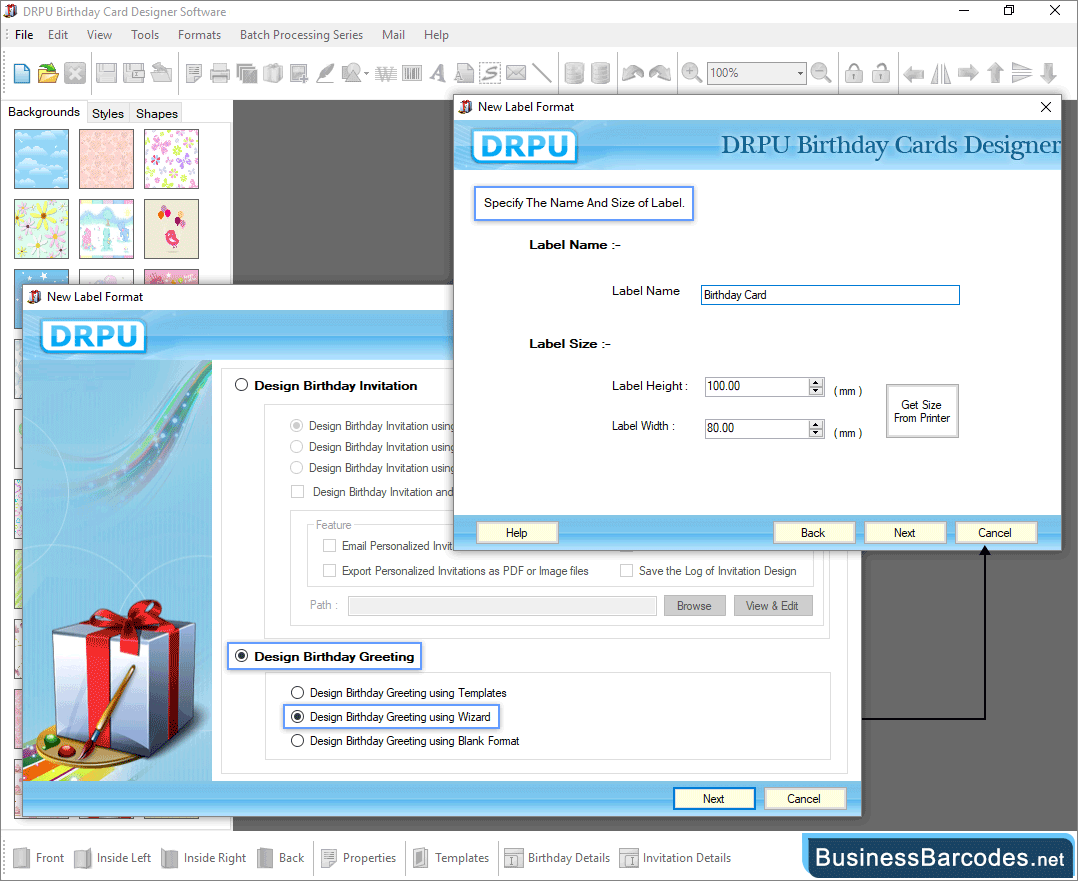Choose Design Birthday Greeting using Wizard
This screenshot has width=1078, height=881.
tap(297, 717)
